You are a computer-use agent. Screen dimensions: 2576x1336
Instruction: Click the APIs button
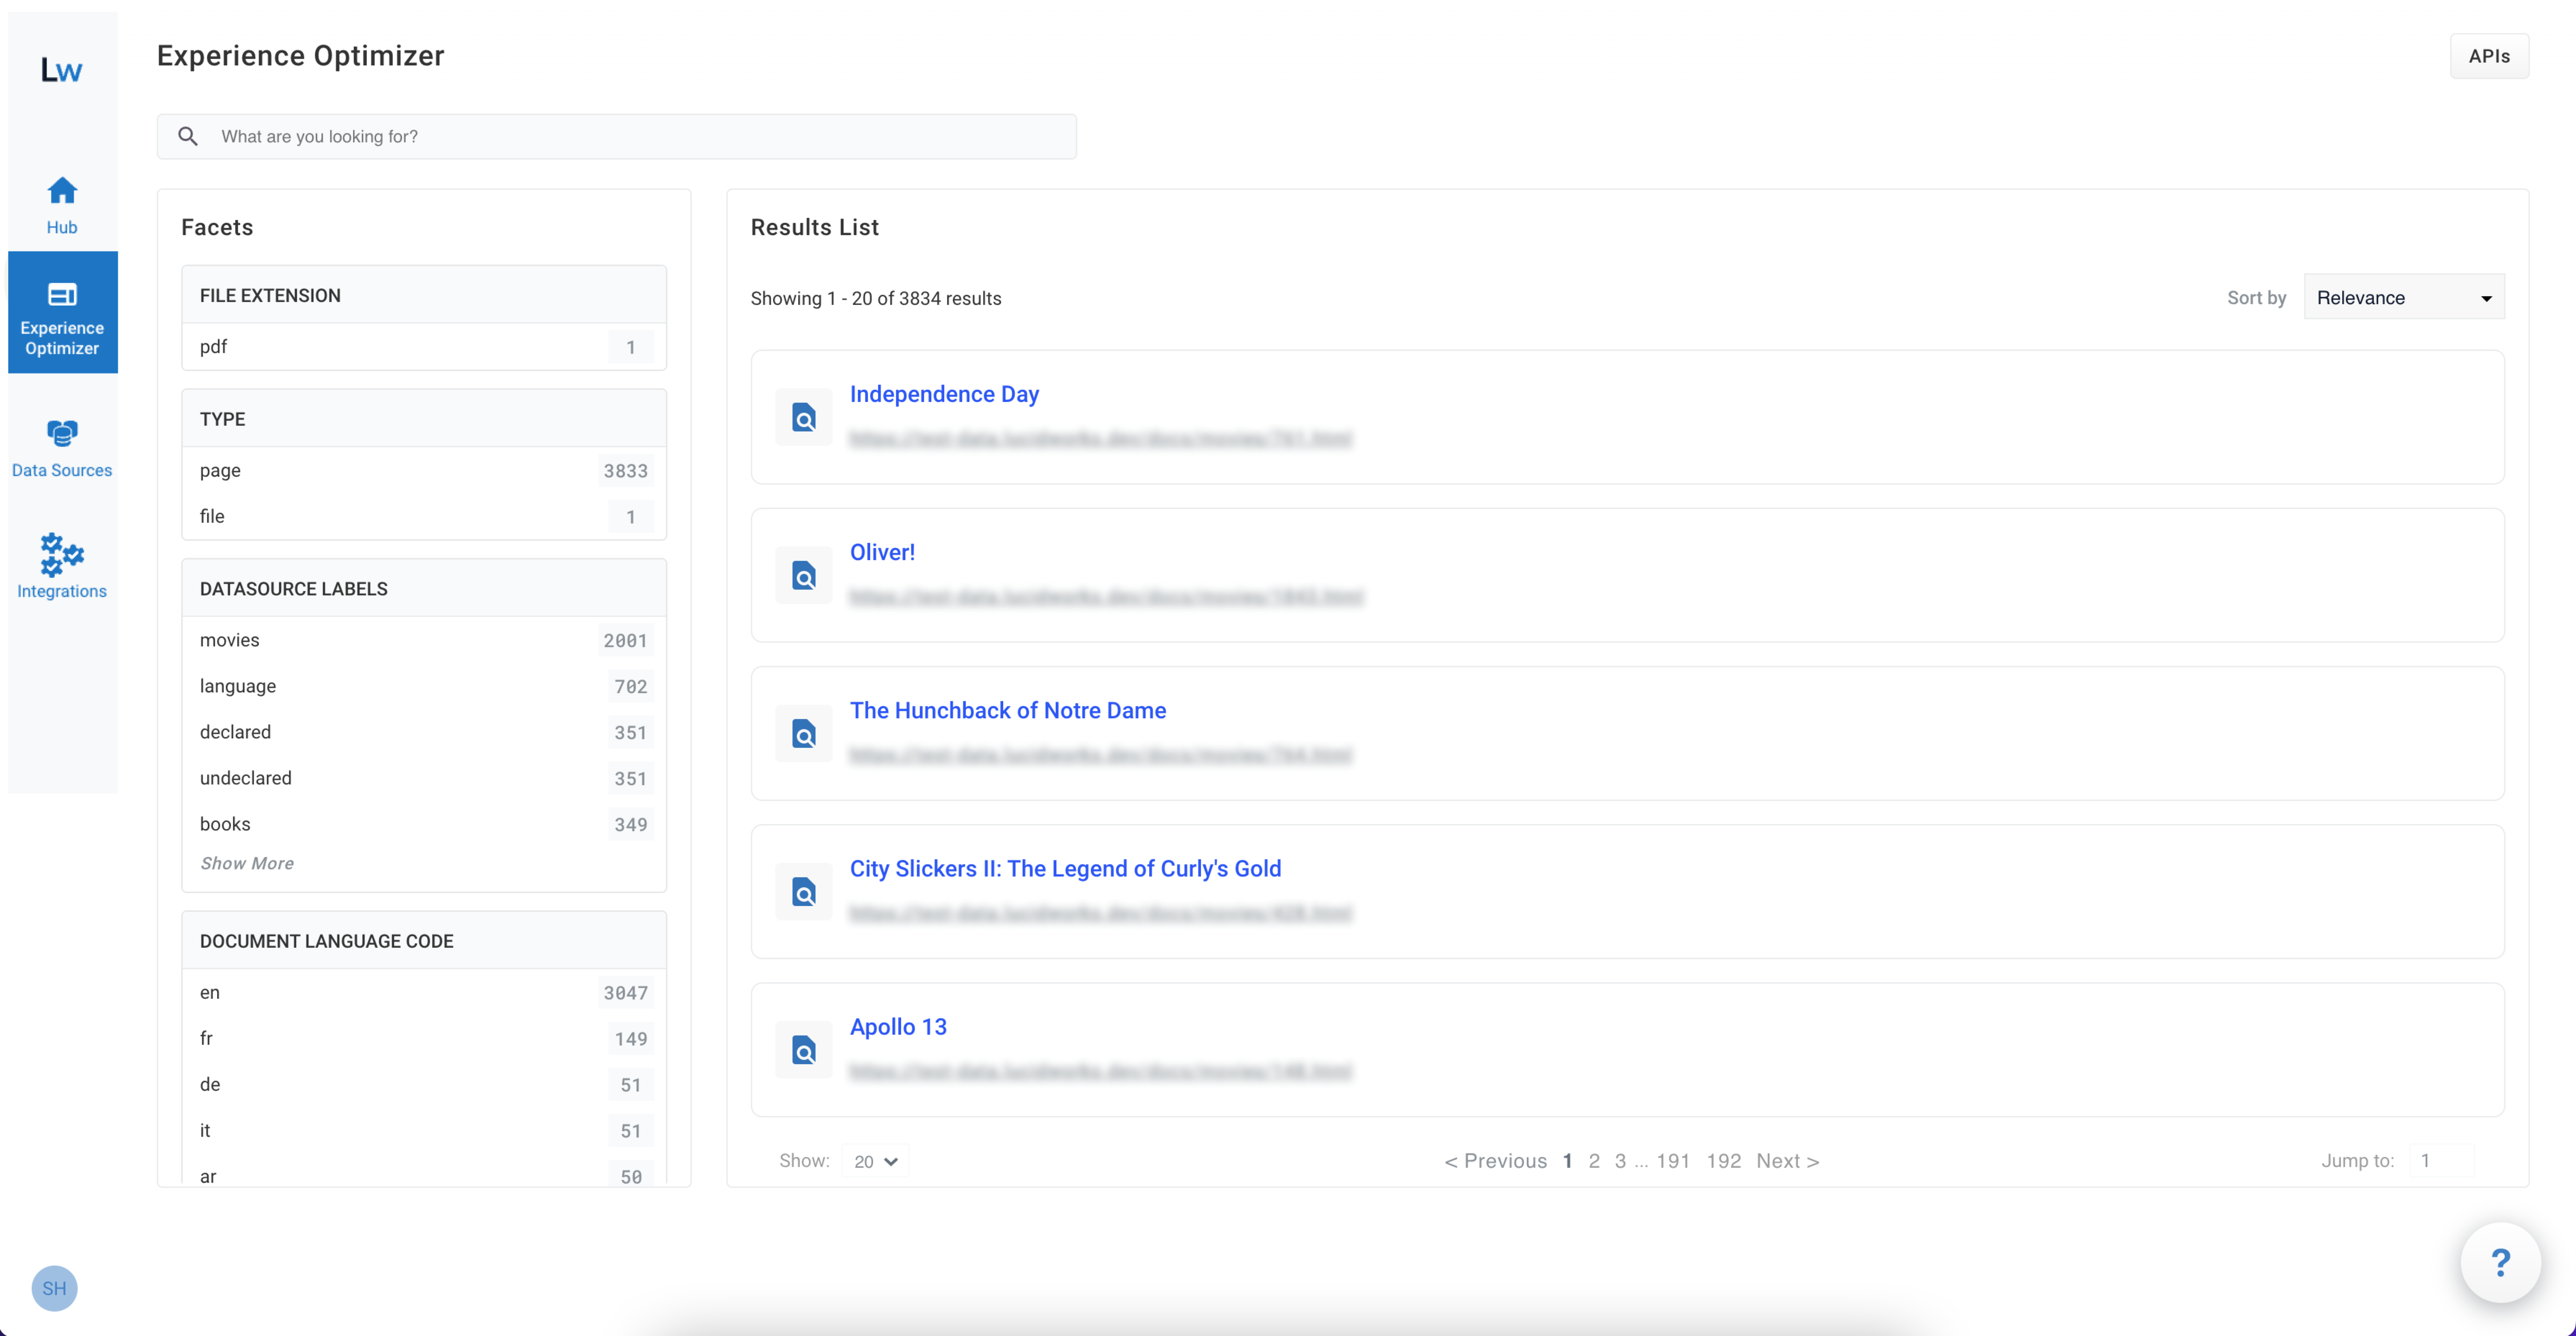click(x=2489, y=55)
